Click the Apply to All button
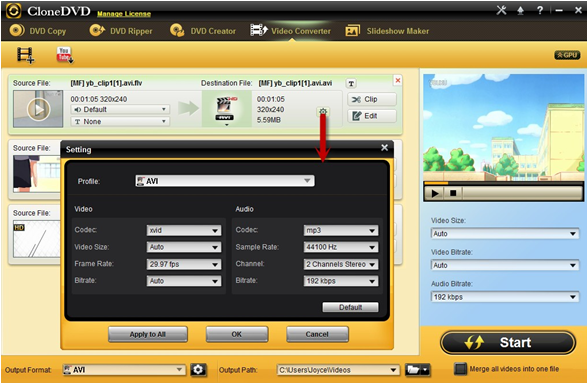The width and height of the screenshot is (587, 383). (147, 334)
